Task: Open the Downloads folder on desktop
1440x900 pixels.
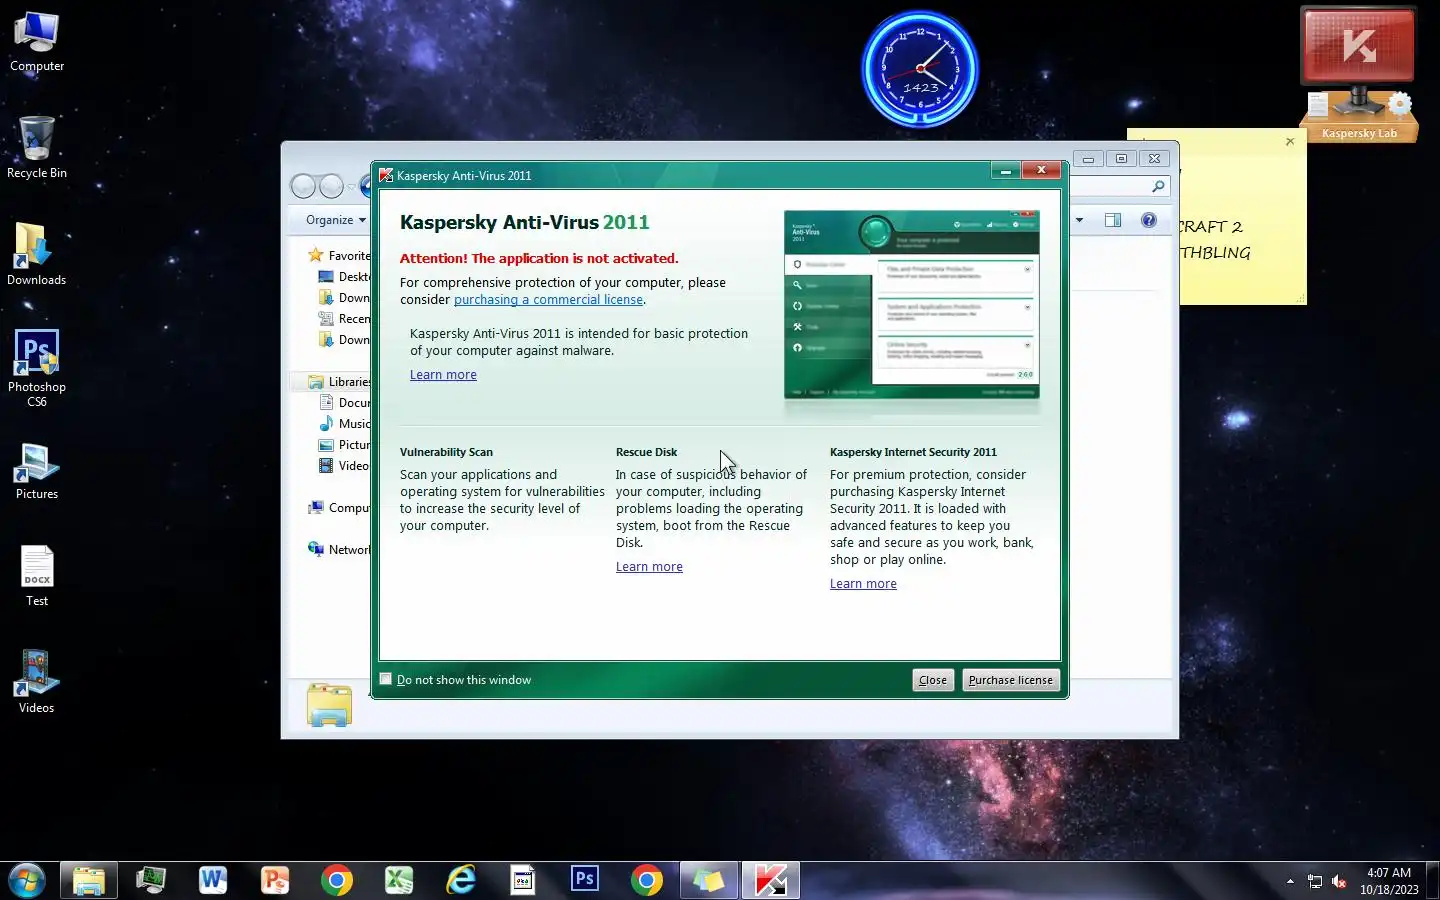Action: (37, 255)
